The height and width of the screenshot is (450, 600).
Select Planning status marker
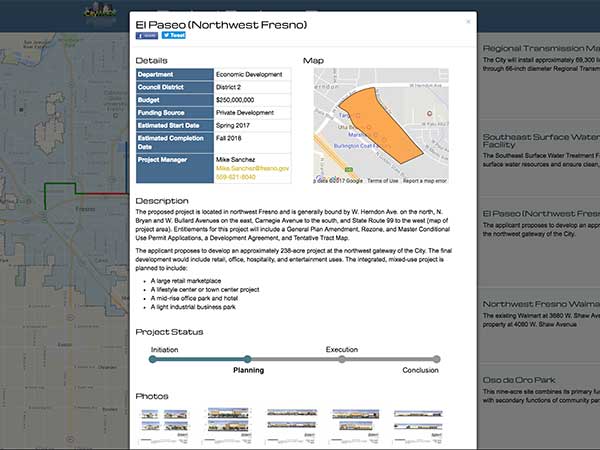248,359
